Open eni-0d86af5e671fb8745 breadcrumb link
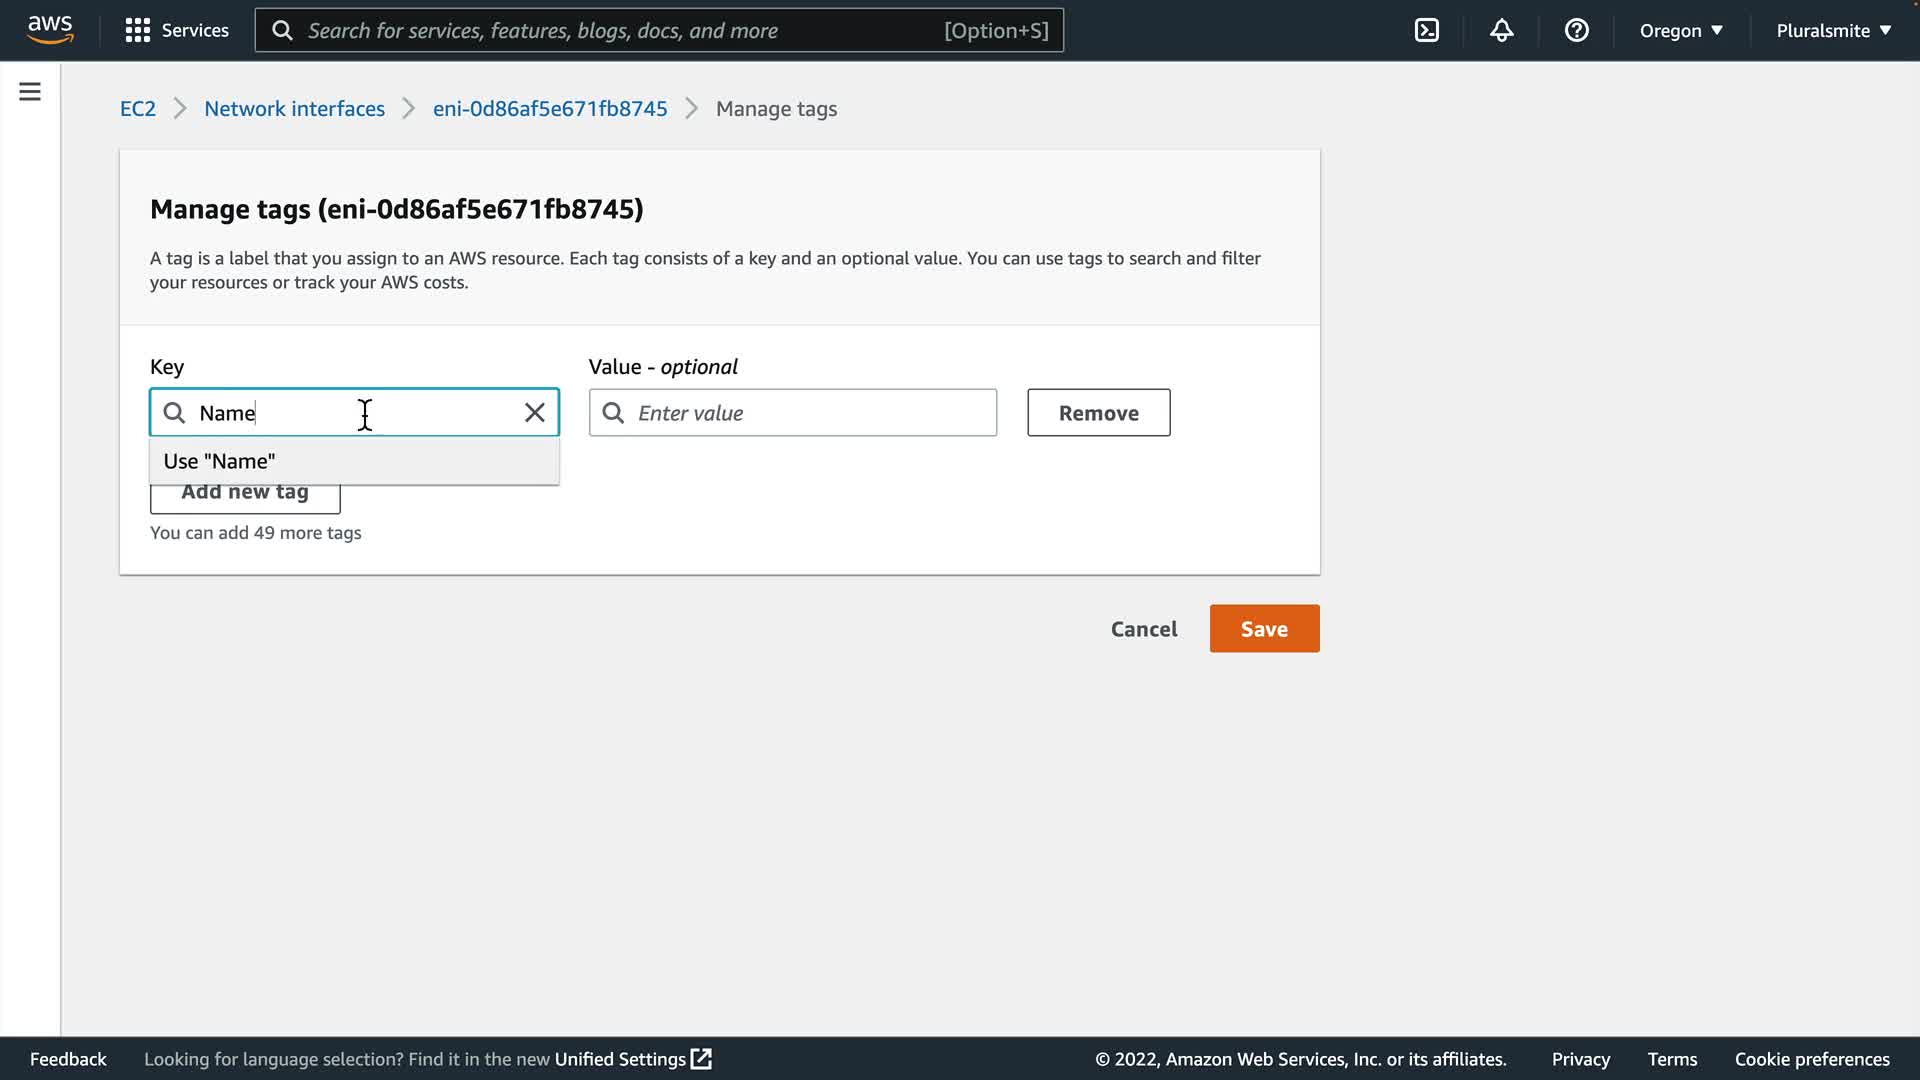The image size is (1920, 1080). 549,109
